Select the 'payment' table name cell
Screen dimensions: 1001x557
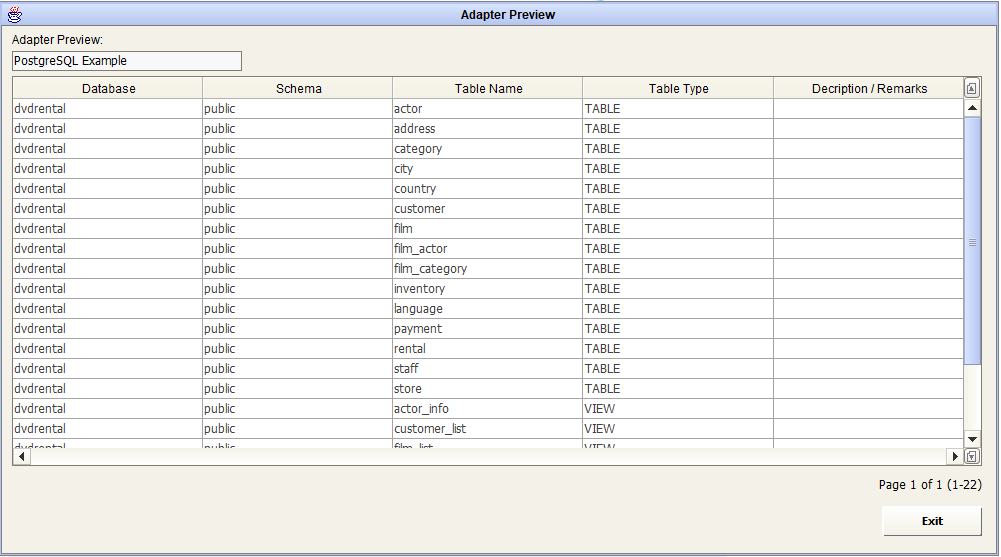coord(488,329)
